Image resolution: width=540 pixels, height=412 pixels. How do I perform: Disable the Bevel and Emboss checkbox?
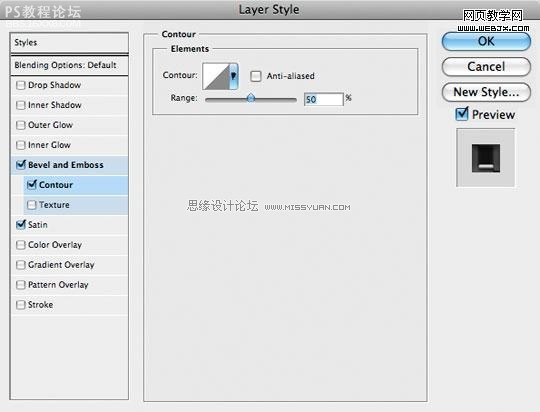[21, 165]
